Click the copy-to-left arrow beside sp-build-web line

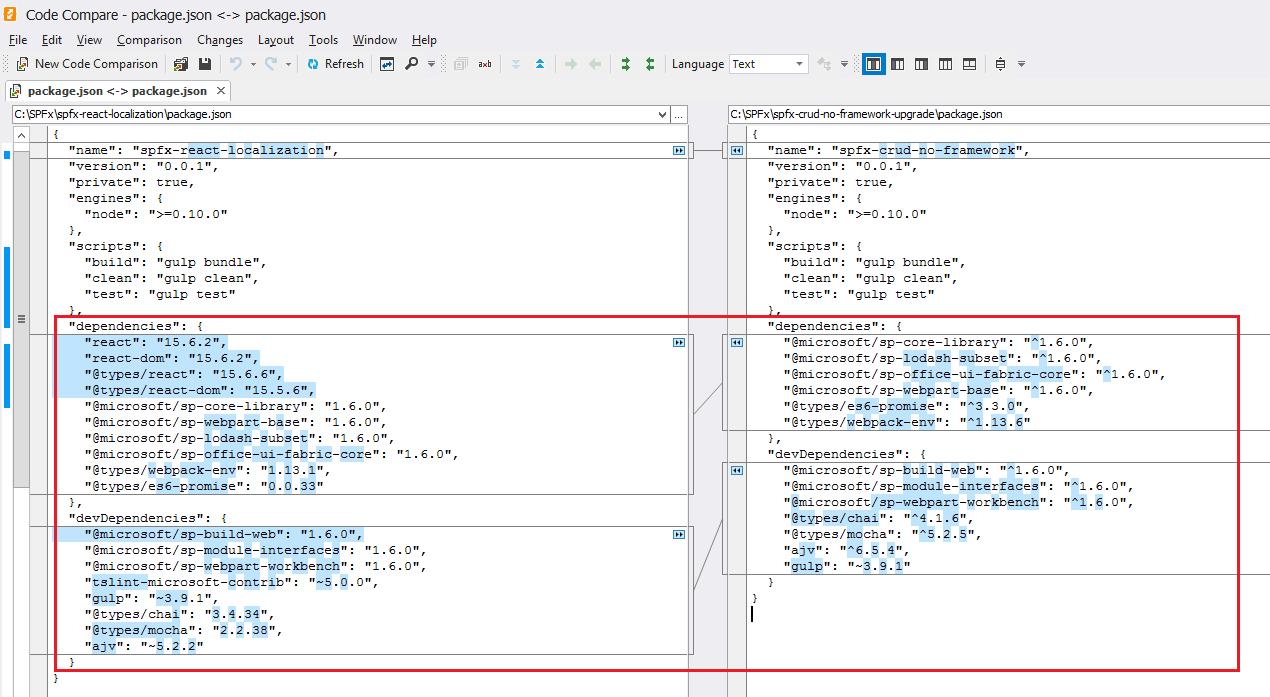pos(737,470)
